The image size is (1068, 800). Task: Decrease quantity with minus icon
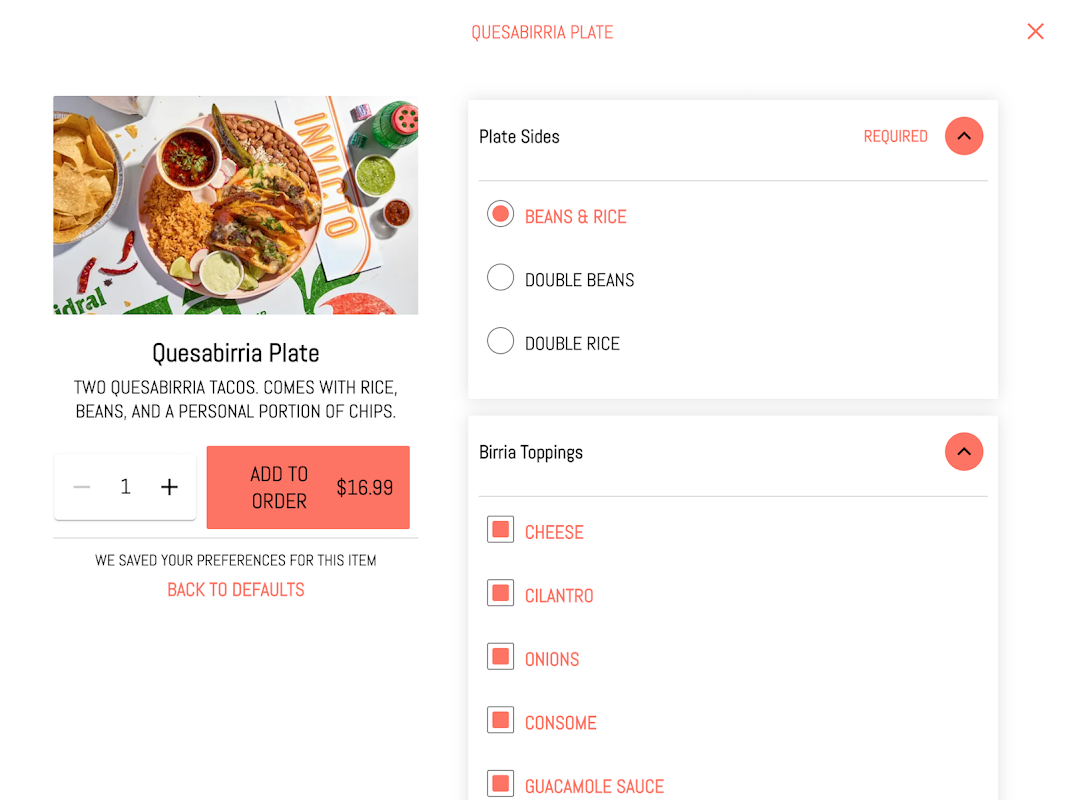coord(82,487)
